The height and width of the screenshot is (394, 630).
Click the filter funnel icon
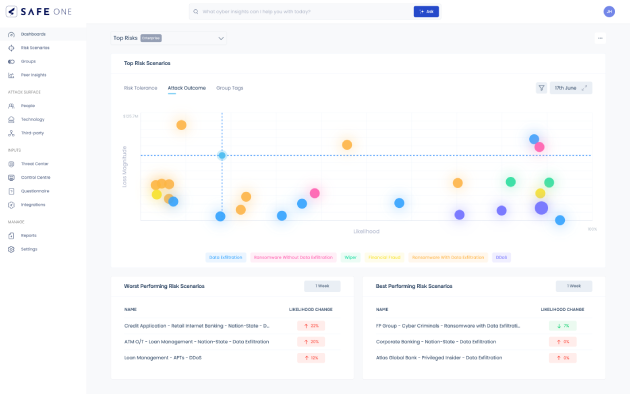(541, 88)
